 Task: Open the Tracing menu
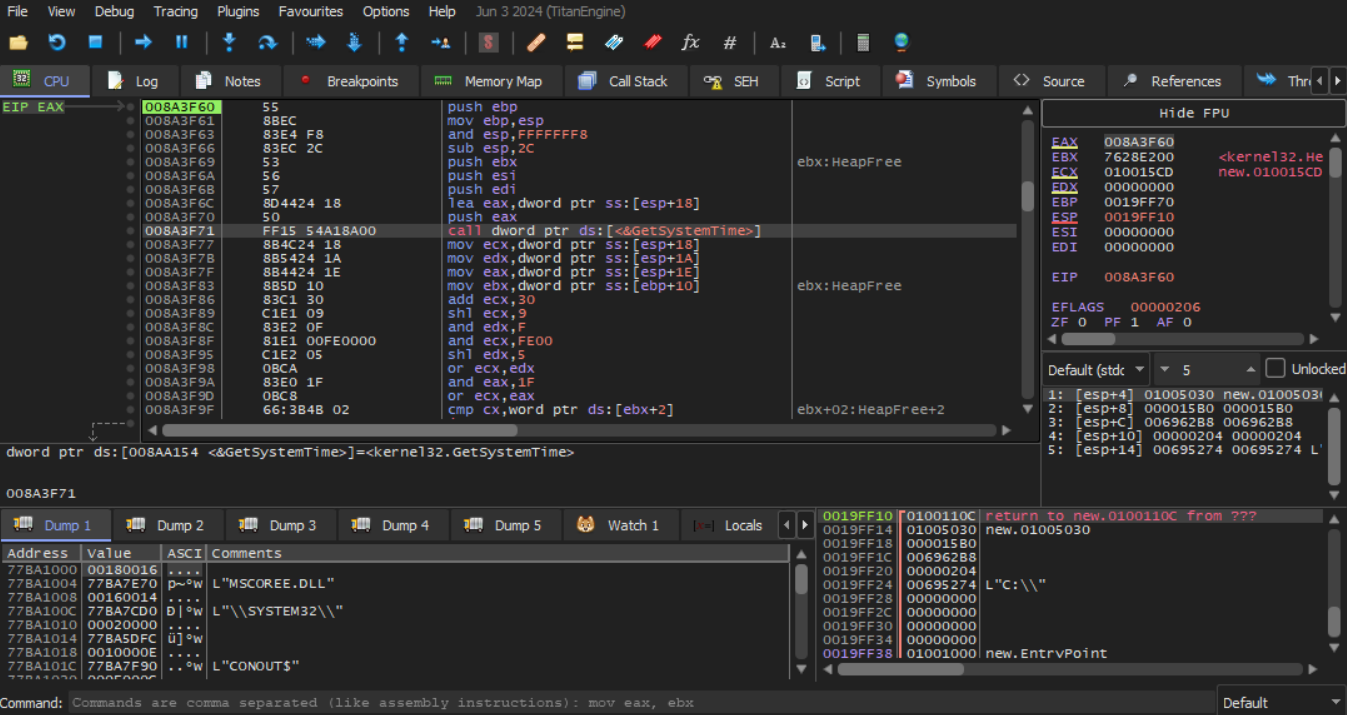[175, 11]
